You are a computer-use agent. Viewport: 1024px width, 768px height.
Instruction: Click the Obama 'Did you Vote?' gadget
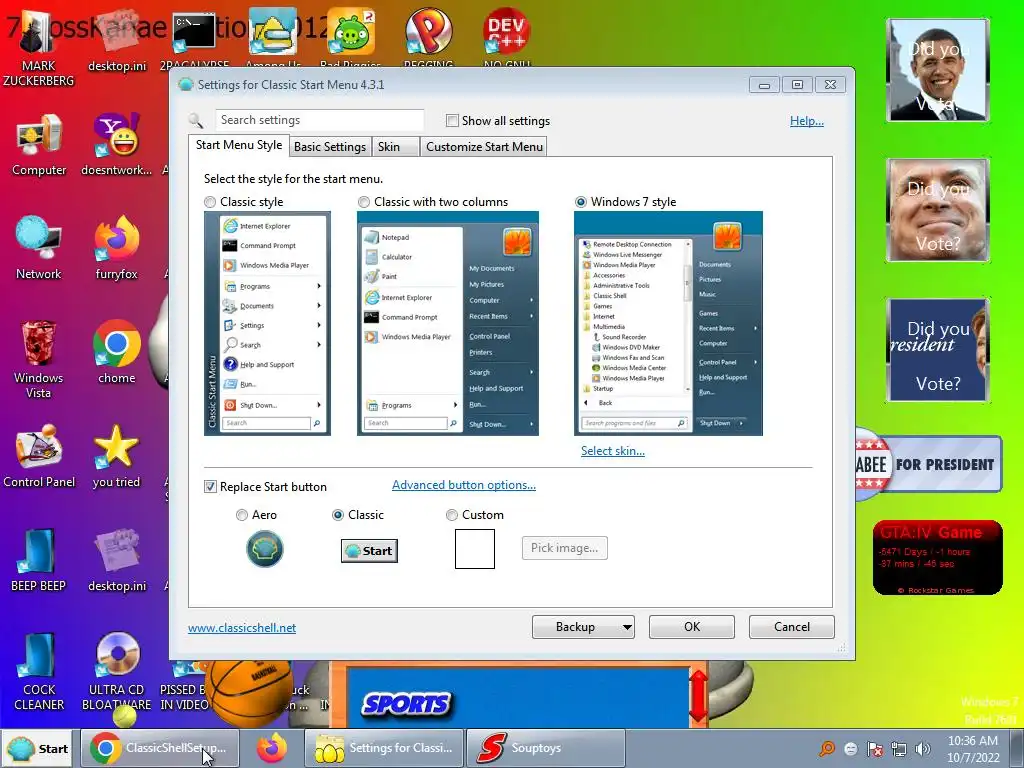[x=938, y=70]
